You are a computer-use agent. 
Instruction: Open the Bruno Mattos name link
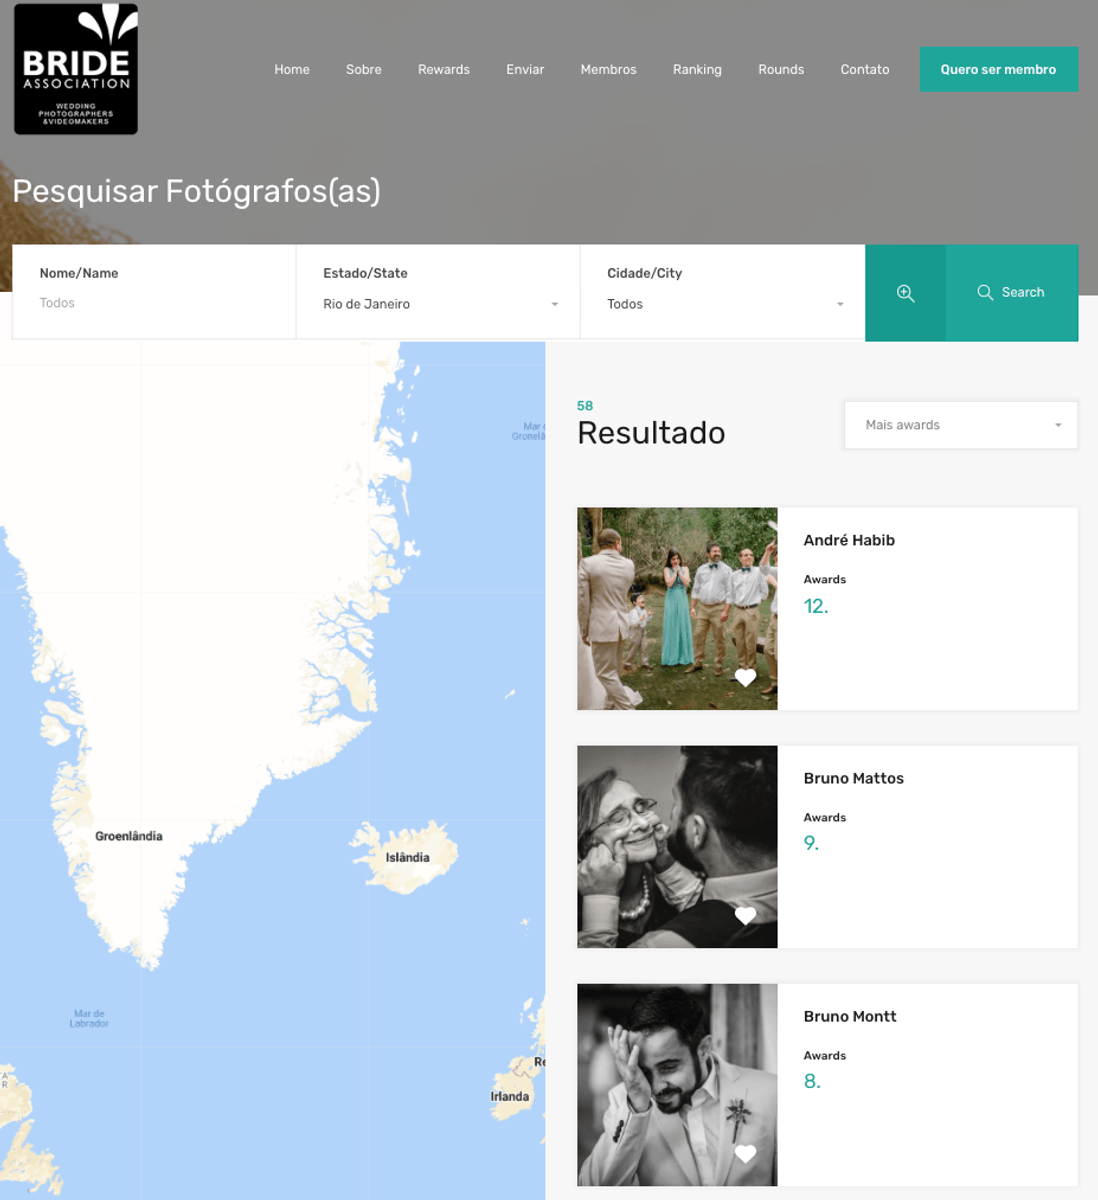tap(853, 778)
